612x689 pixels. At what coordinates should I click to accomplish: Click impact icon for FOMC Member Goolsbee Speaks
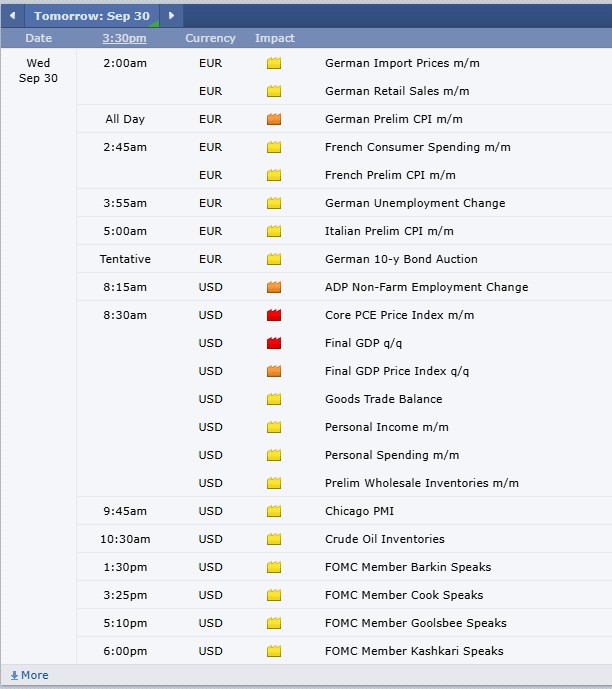pos(274,623)
